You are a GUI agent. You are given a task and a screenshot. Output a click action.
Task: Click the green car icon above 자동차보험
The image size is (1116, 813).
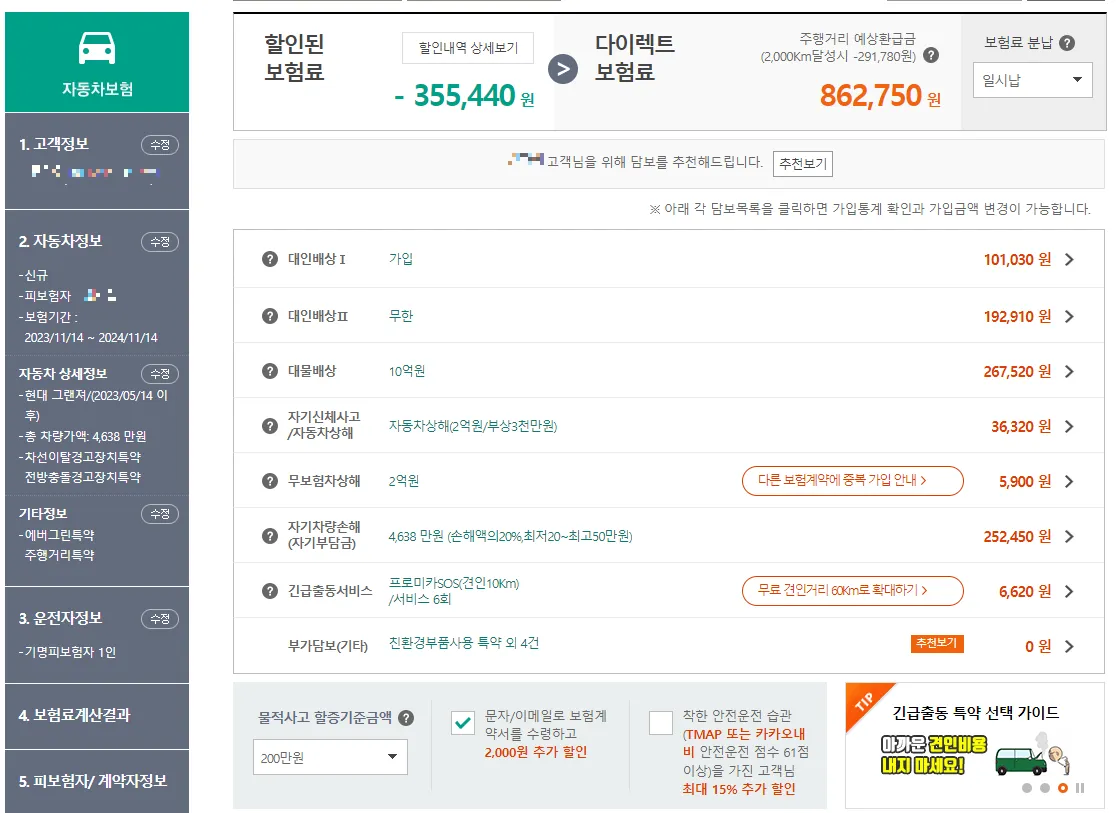(x=96, y=48)
